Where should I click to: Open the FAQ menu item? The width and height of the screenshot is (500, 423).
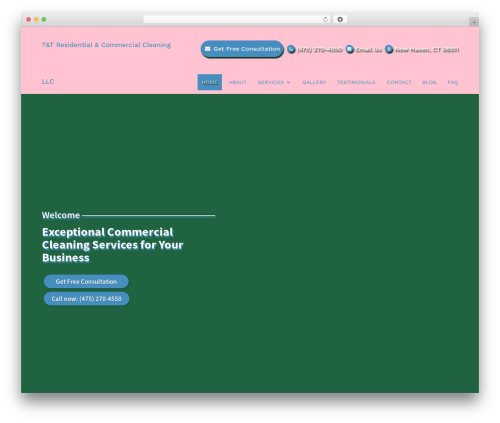453,82
